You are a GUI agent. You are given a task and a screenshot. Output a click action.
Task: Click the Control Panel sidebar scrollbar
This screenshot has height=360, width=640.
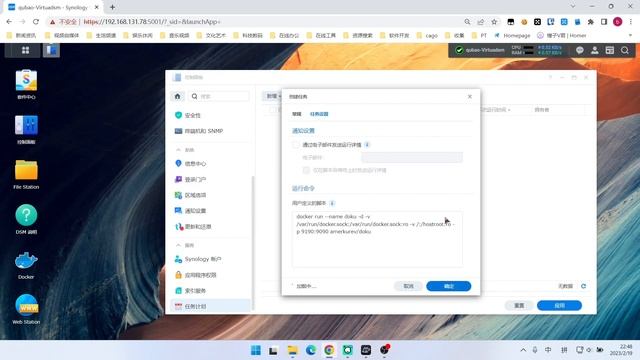253,242
